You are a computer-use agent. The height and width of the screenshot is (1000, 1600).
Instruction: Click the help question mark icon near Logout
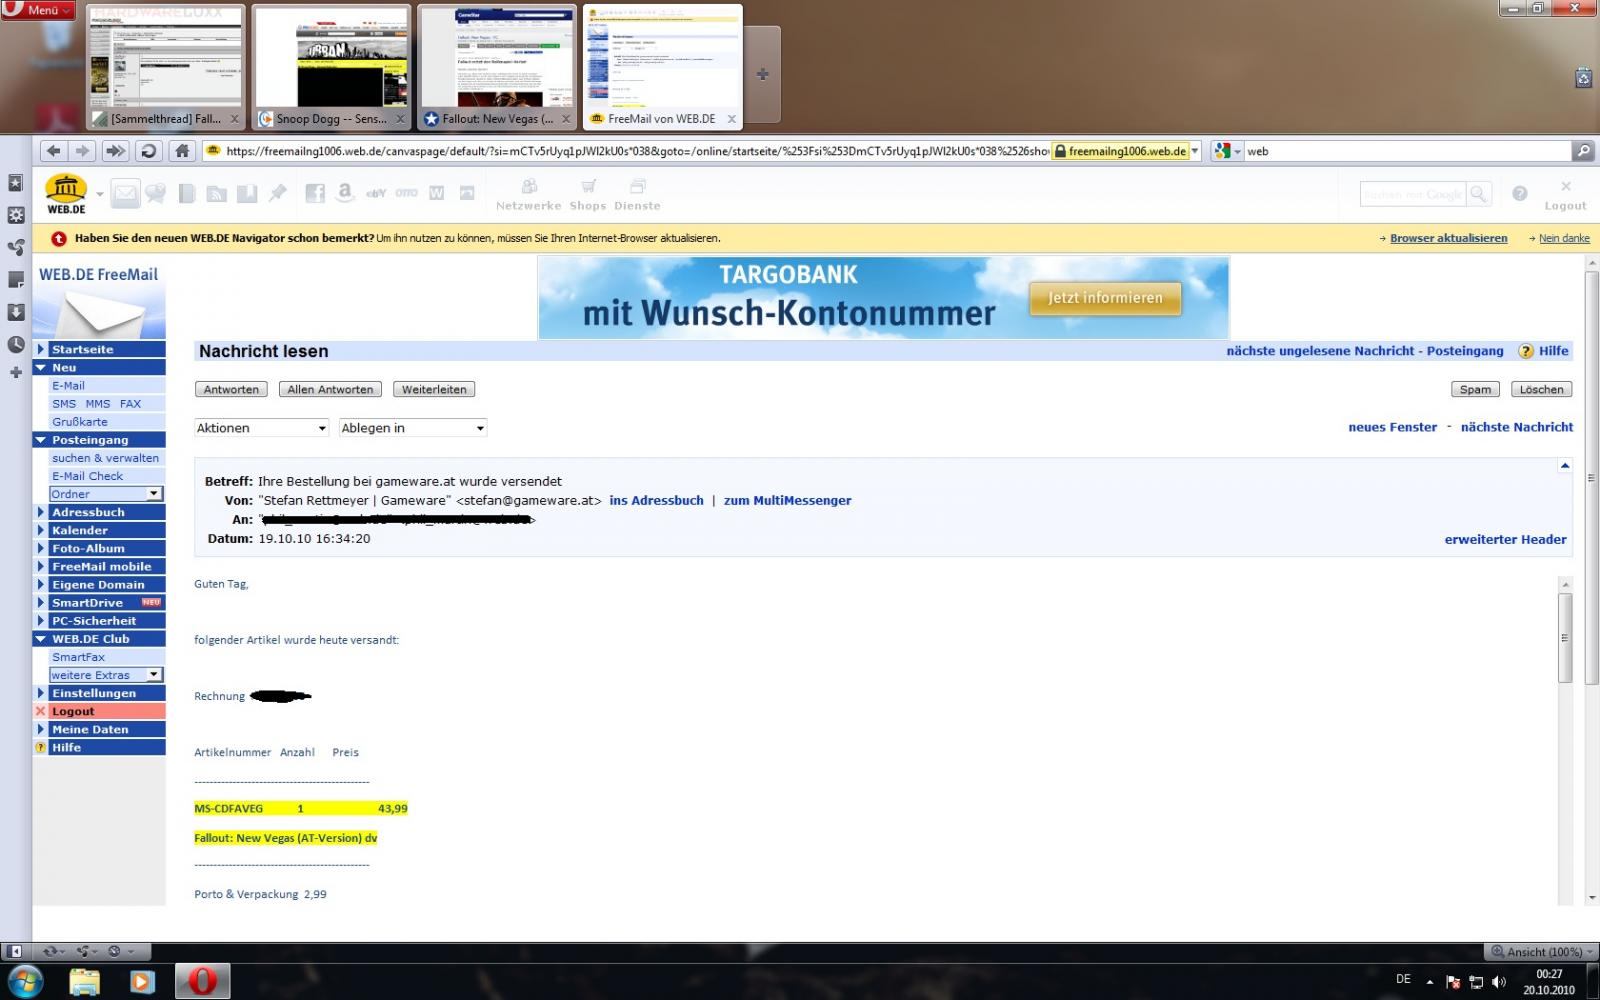click(1520, 194)
